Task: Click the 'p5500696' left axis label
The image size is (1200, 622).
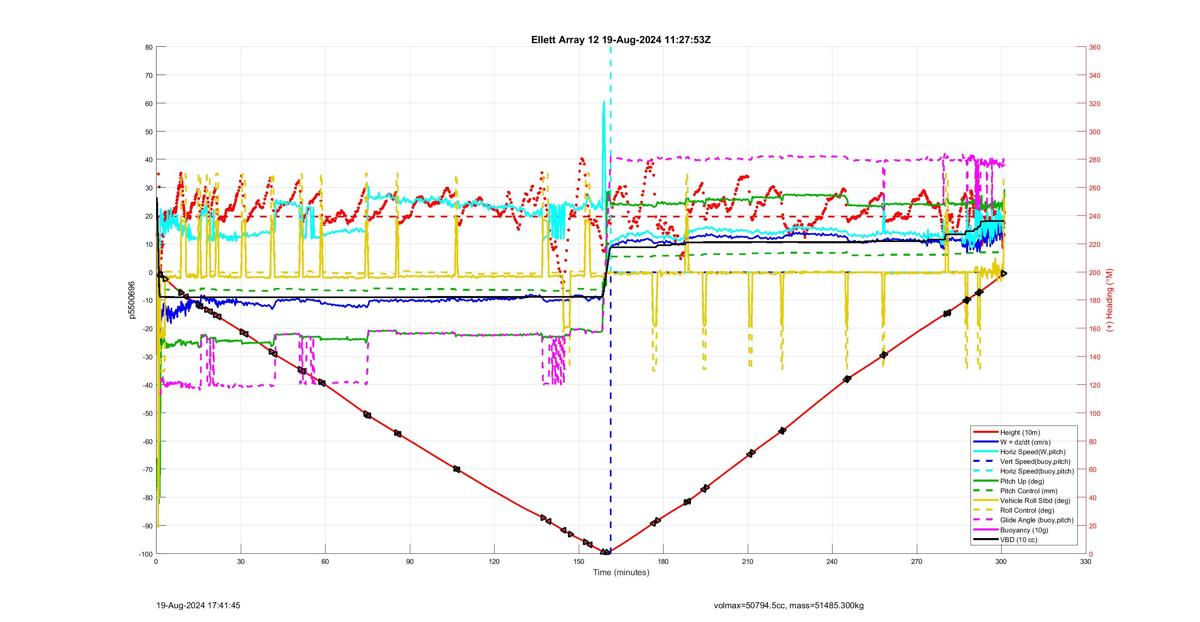Action: 130,300
